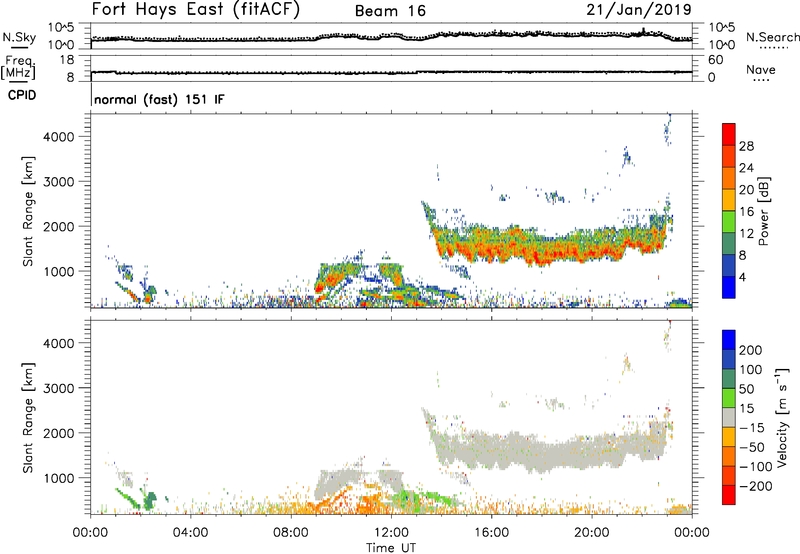This screenshot has width=800, height=554.
Task: Click the grey segment of the velocity color bar
Action: pos(729,417)
